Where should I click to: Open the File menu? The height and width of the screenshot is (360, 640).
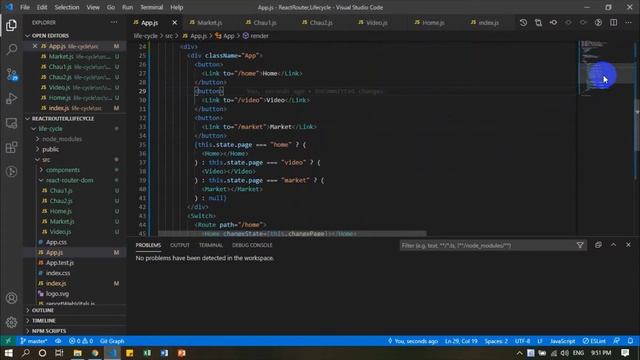(25, 7)
